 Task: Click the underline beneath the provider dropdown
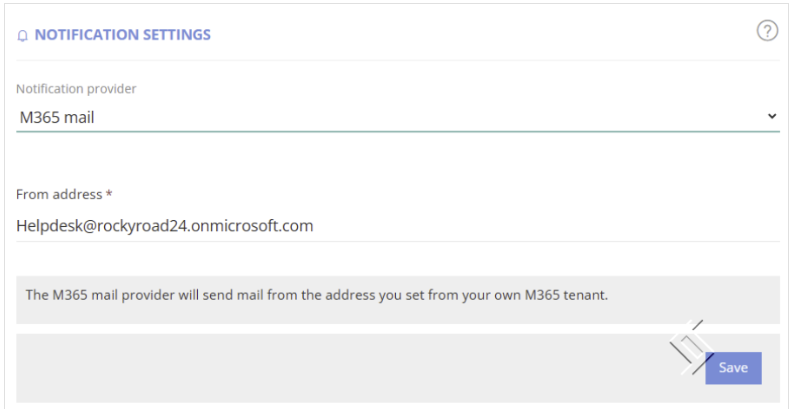(x=398, y=131)
